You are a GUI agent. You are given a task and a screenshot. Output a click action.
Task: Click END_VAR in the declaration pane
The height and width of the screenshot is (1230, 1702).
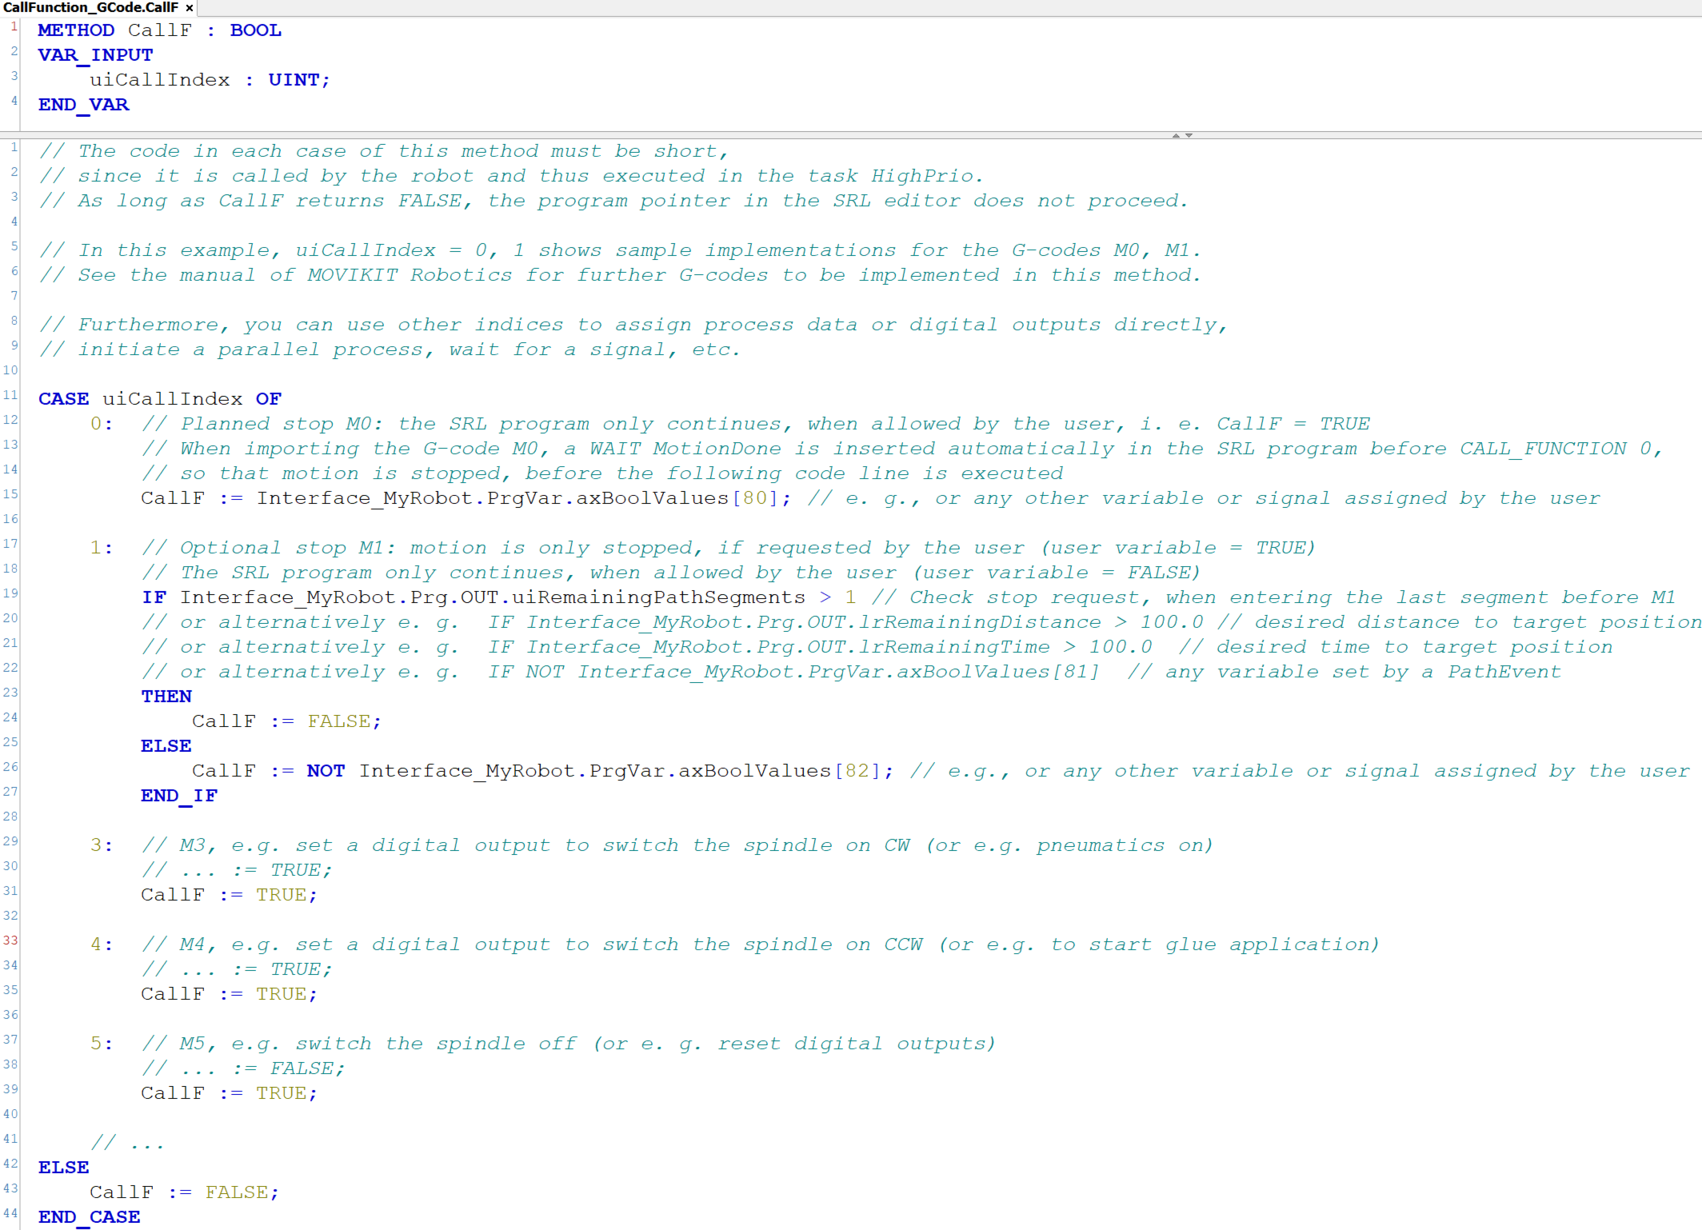click(x=83, y=105)
